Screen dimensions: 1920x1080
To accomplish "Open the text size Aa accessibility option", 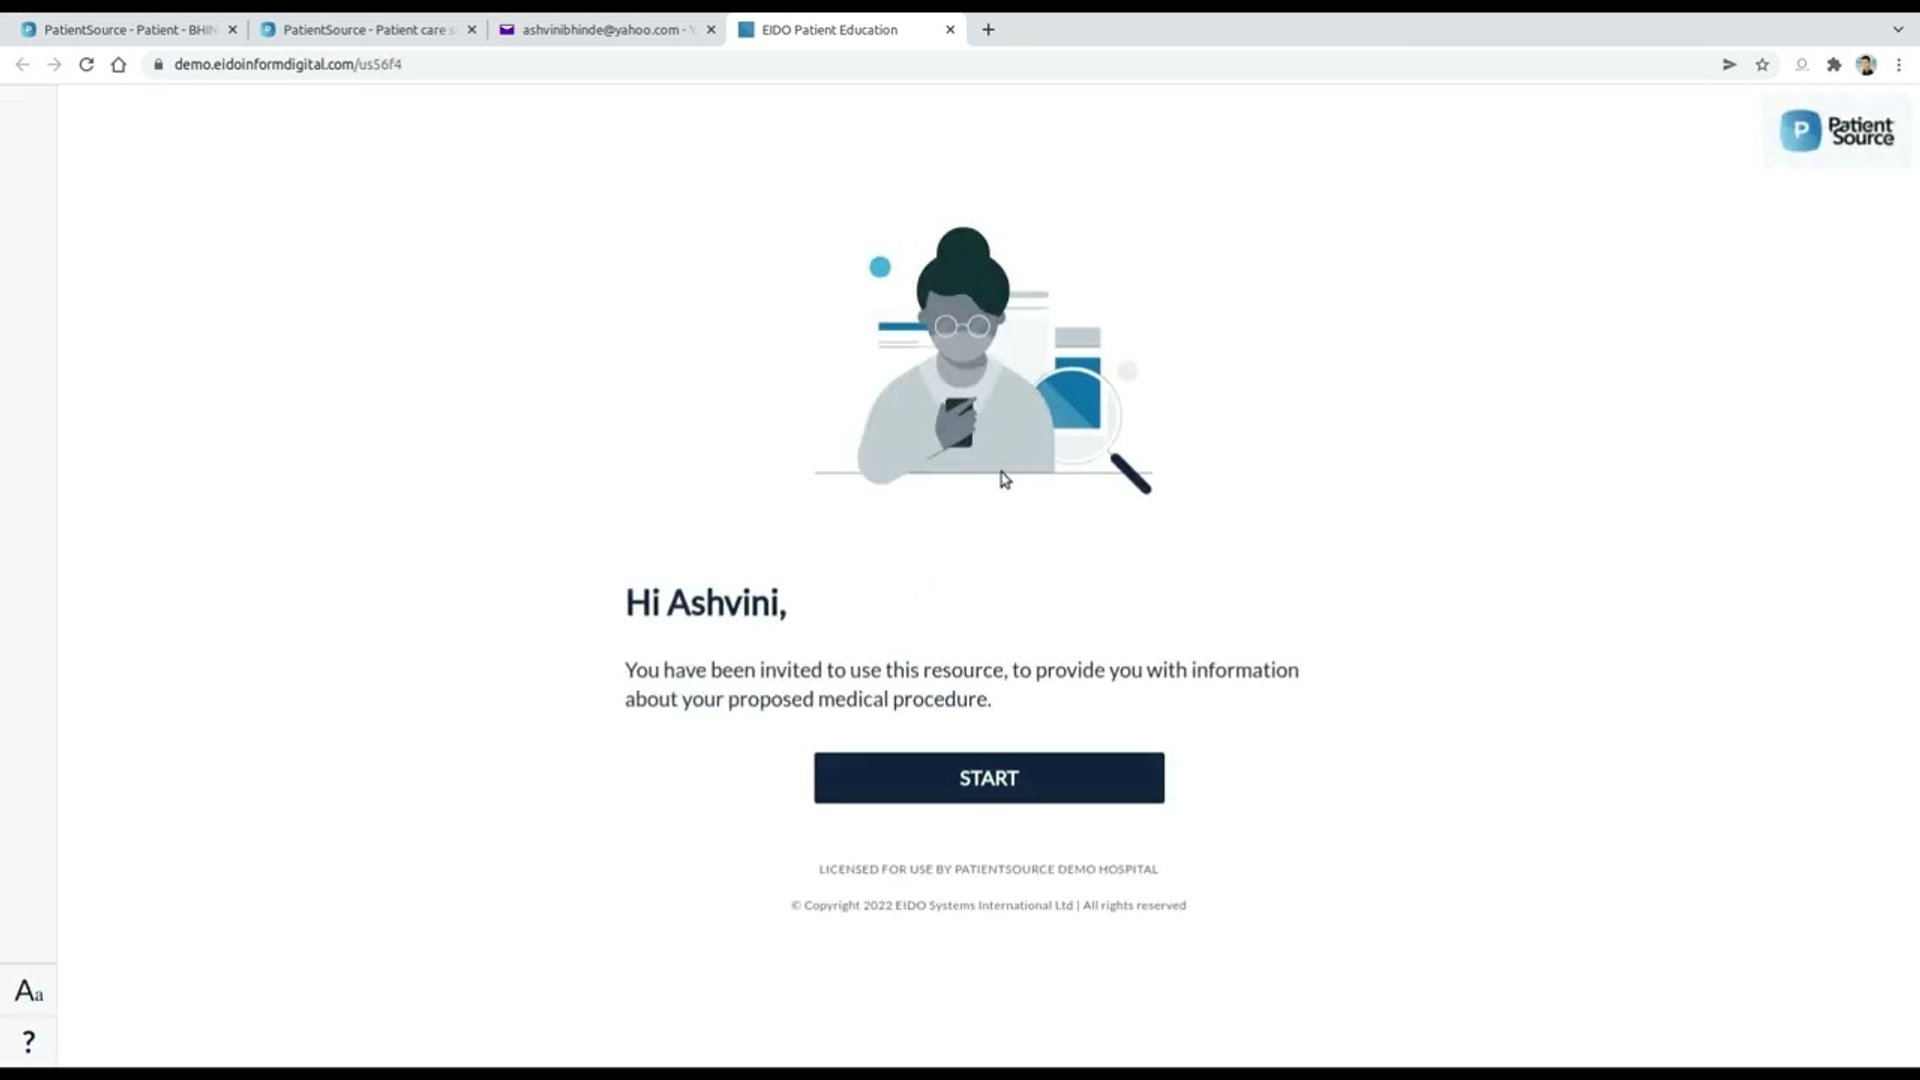I will tap(28, 991).
